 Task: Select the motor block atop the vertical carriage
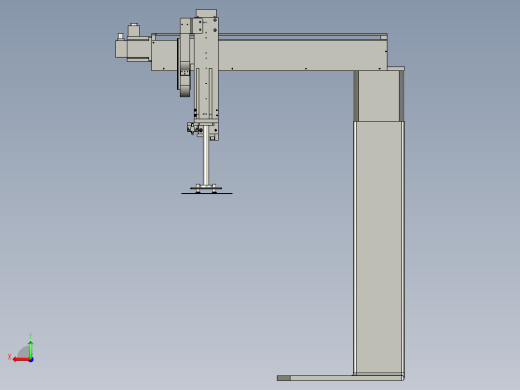tap(206, 13)
